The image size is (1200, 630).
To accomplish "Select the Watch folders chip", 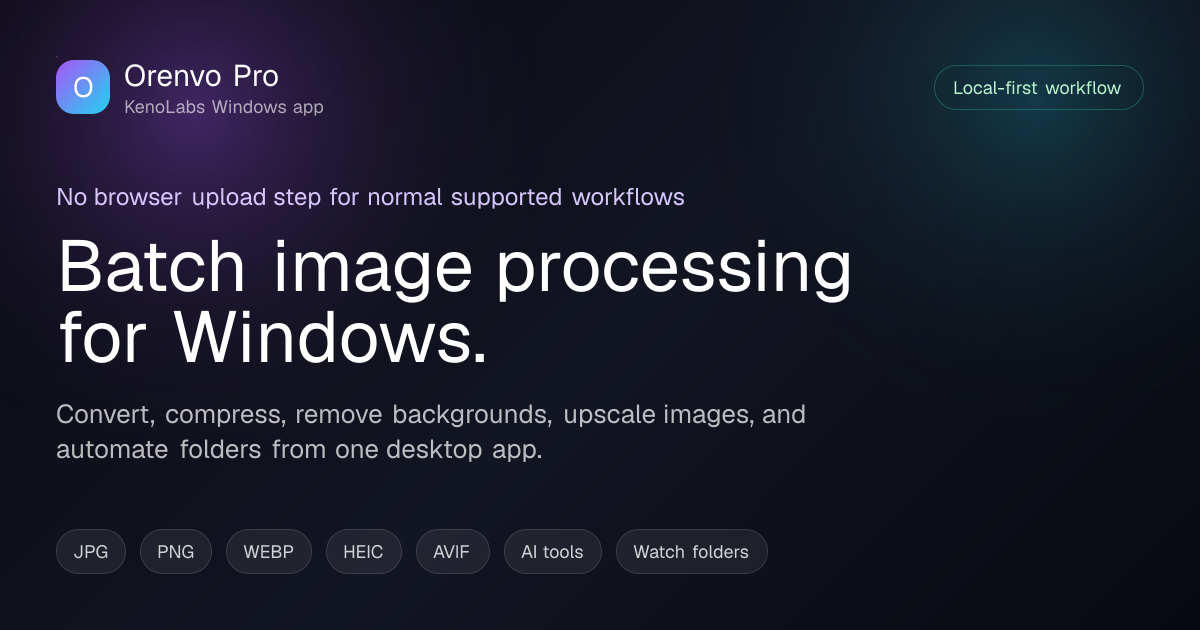I will (691, 552).
